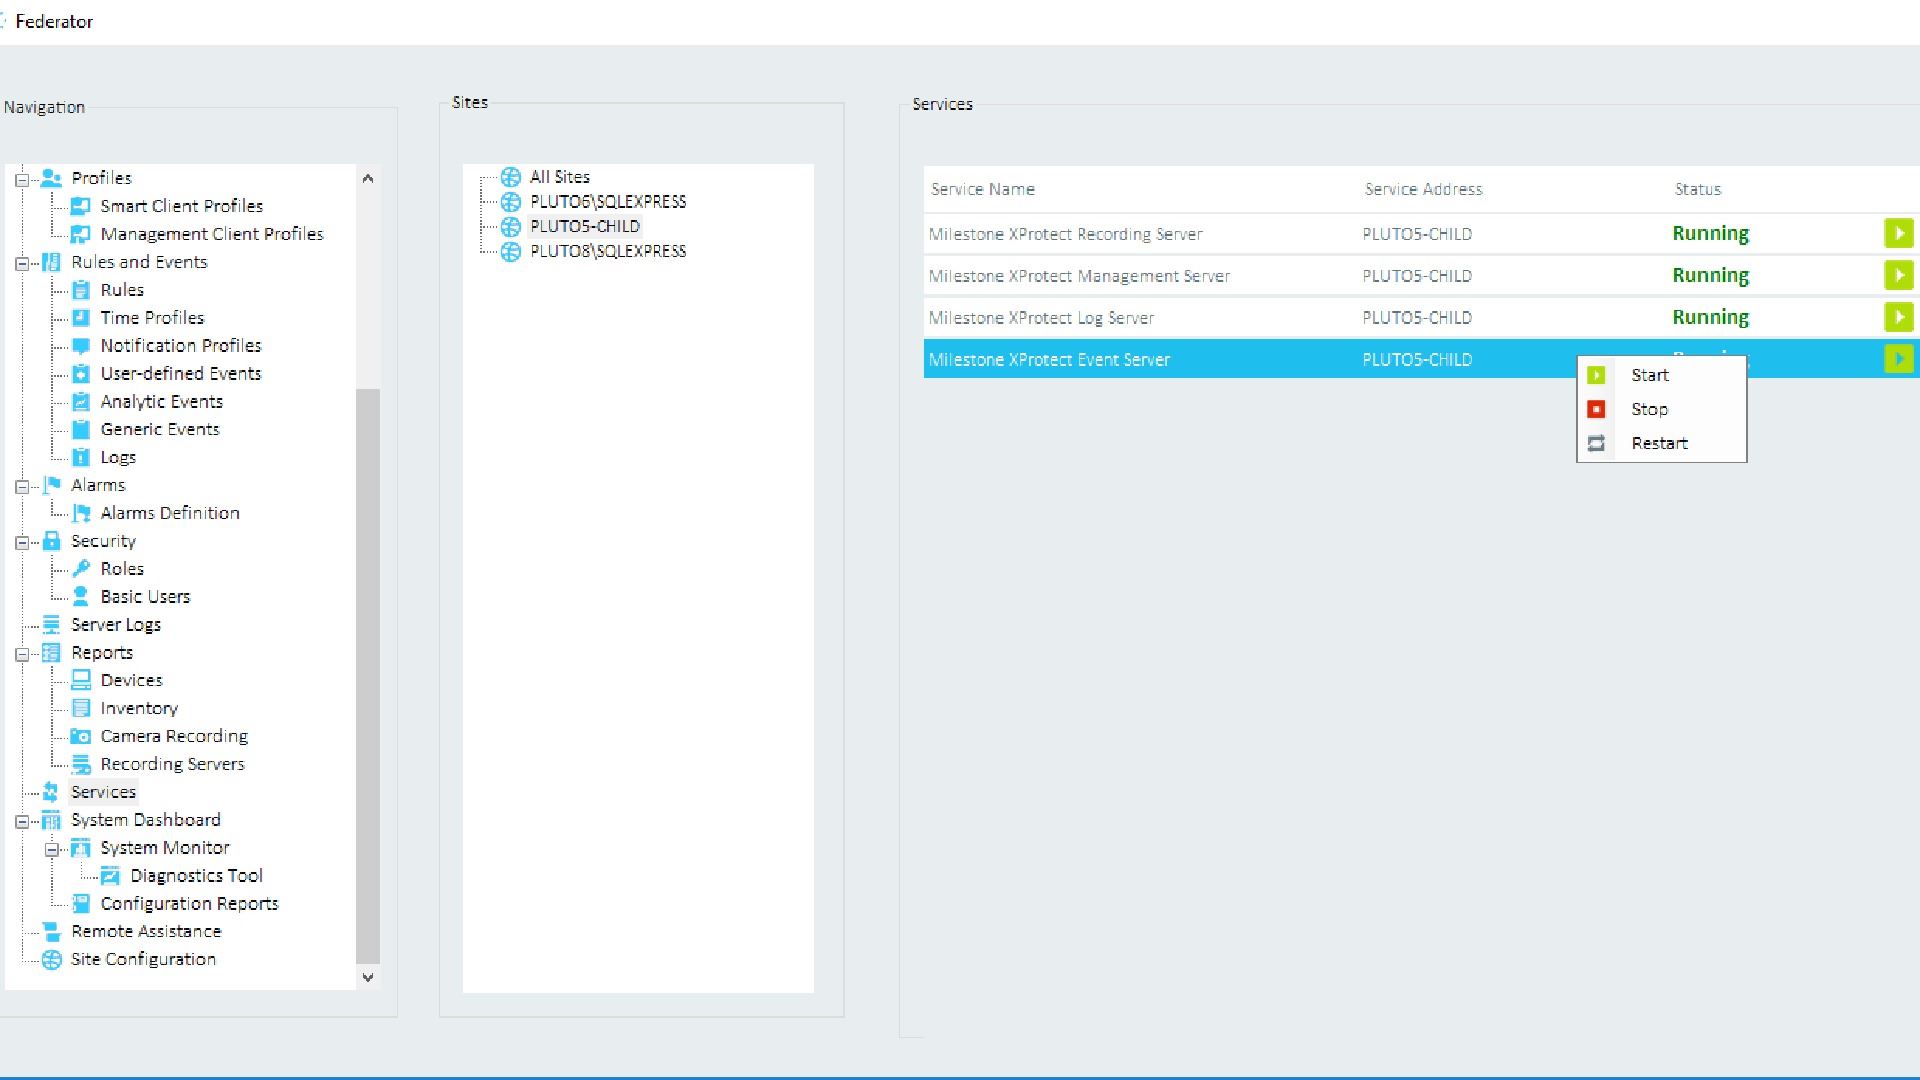
Task: Collapse the Reports tree node
Action: pyautogui.click(x=21, y=655)
